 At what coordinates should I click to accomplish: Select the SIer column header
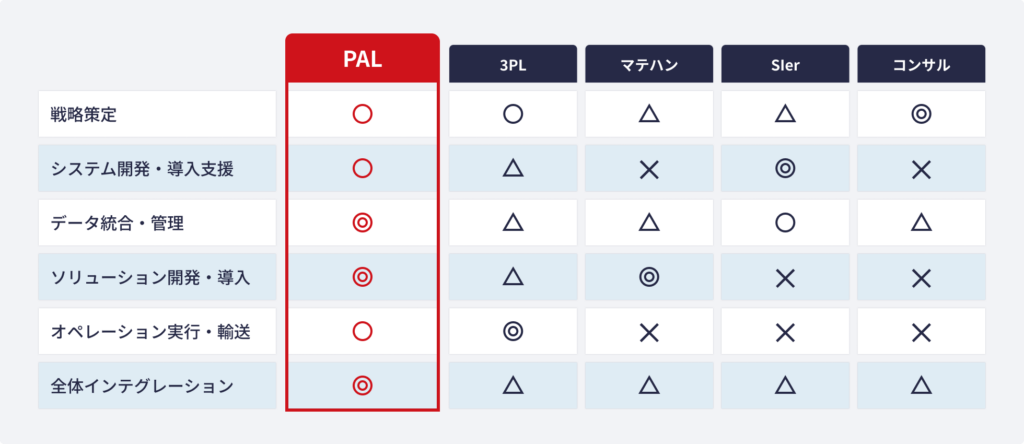785,64
